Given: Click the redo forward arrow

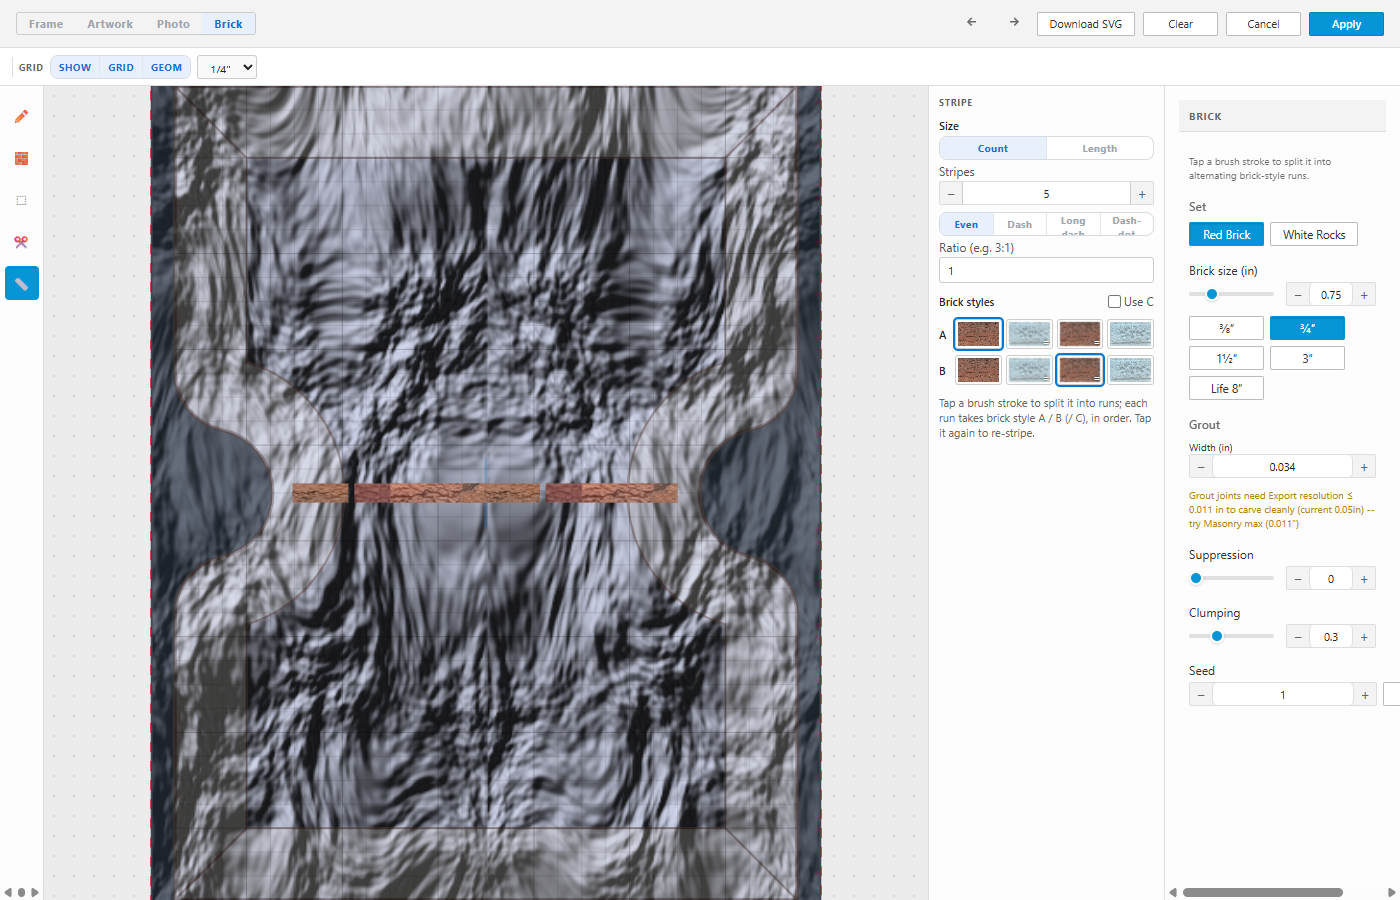Looking at the screenshot, I should (1014, 22).
